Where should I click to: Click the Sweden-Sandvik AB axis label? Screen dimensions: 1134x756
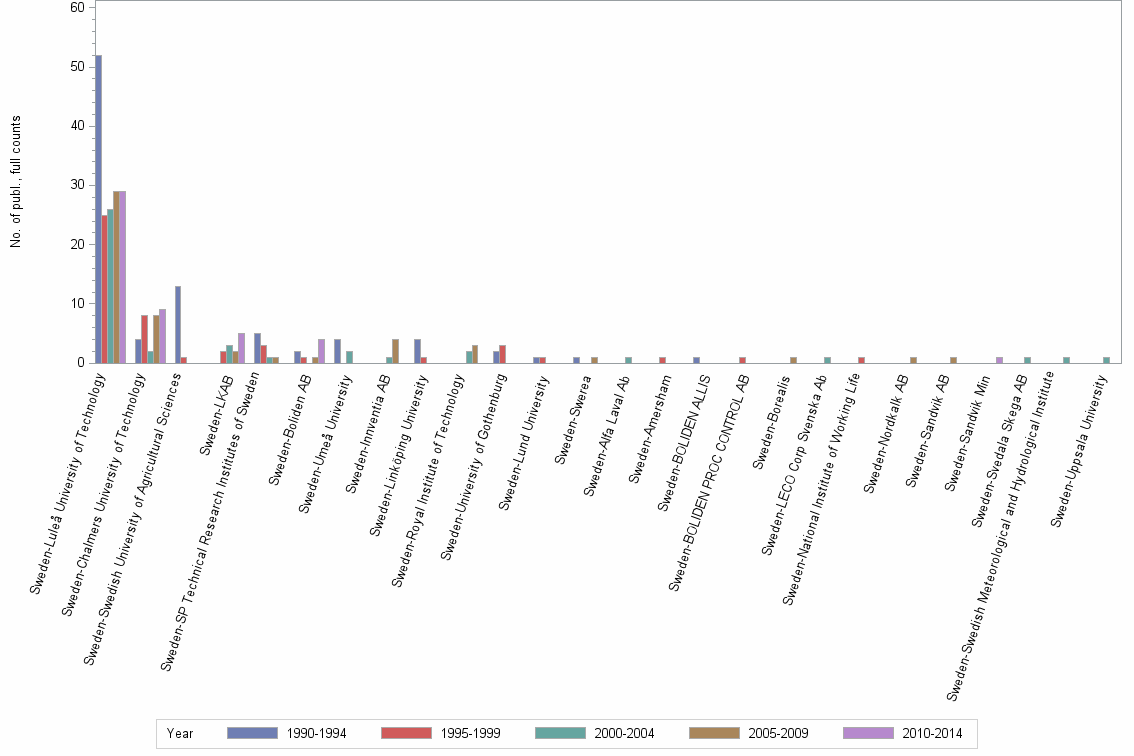[927, 430]
